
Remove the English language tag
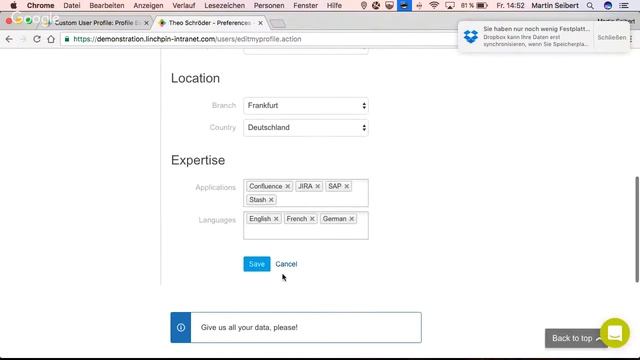(x=276, y=219)
